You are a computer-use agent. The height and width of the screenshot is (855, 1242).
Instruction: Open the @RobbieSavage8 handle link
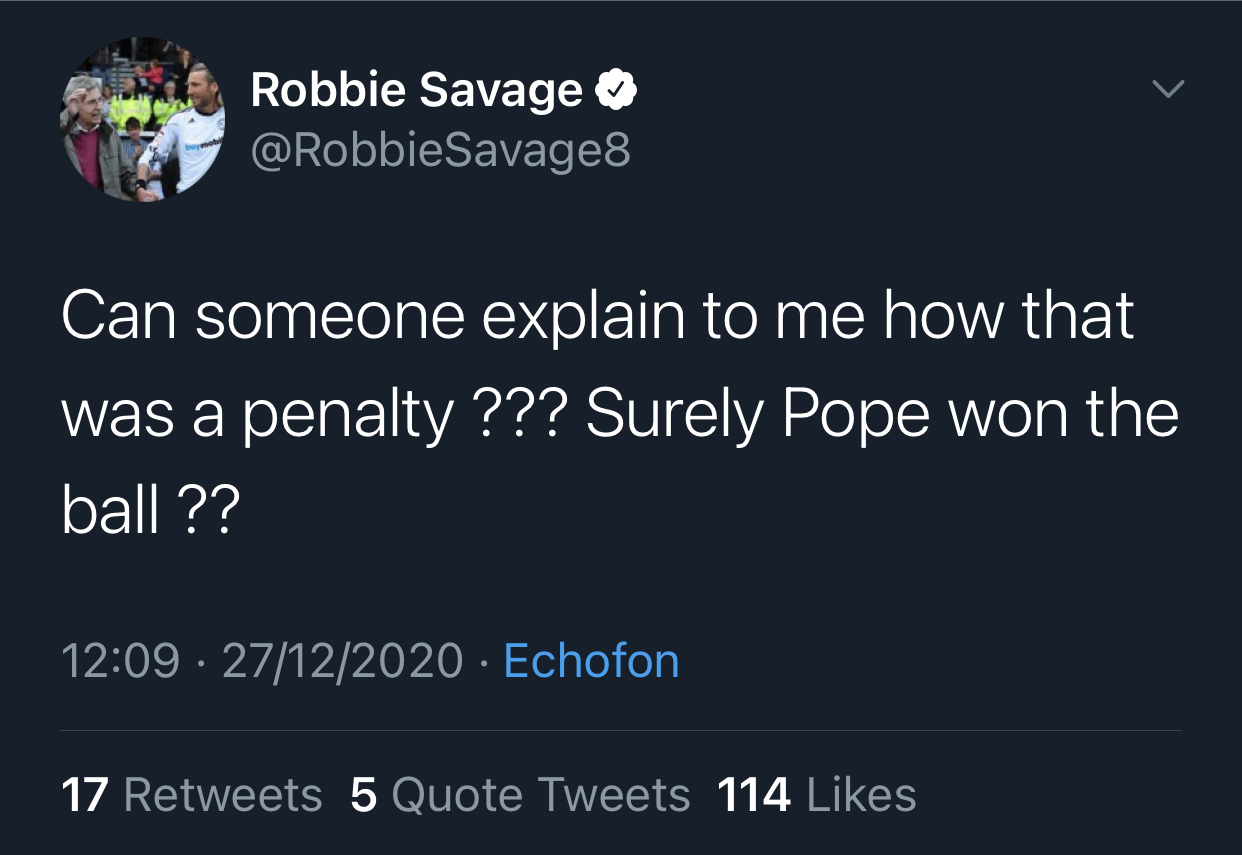click(441, 150)
